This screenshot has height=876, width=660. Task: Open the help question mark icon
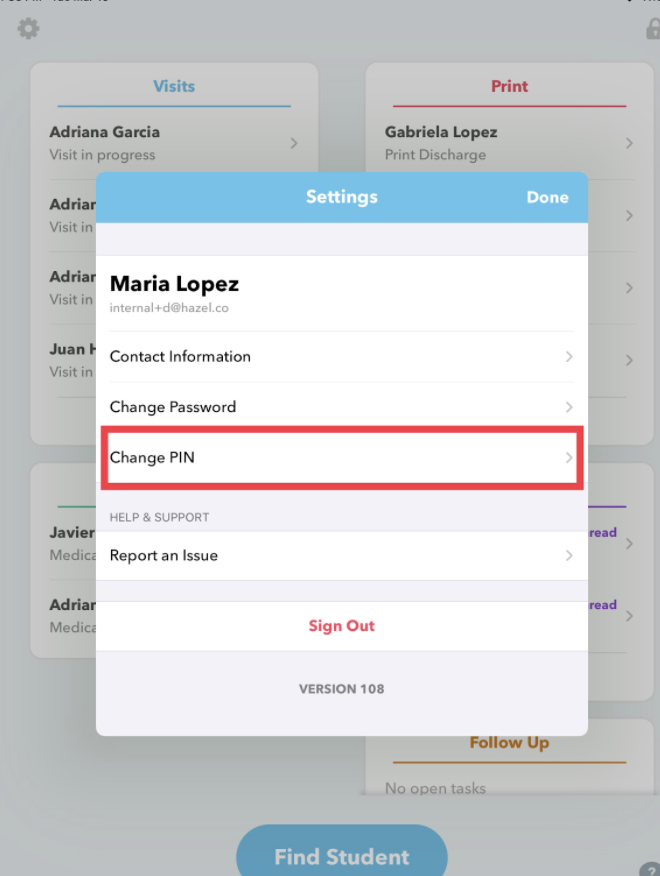pyautogui.click(x=649, y=871)
